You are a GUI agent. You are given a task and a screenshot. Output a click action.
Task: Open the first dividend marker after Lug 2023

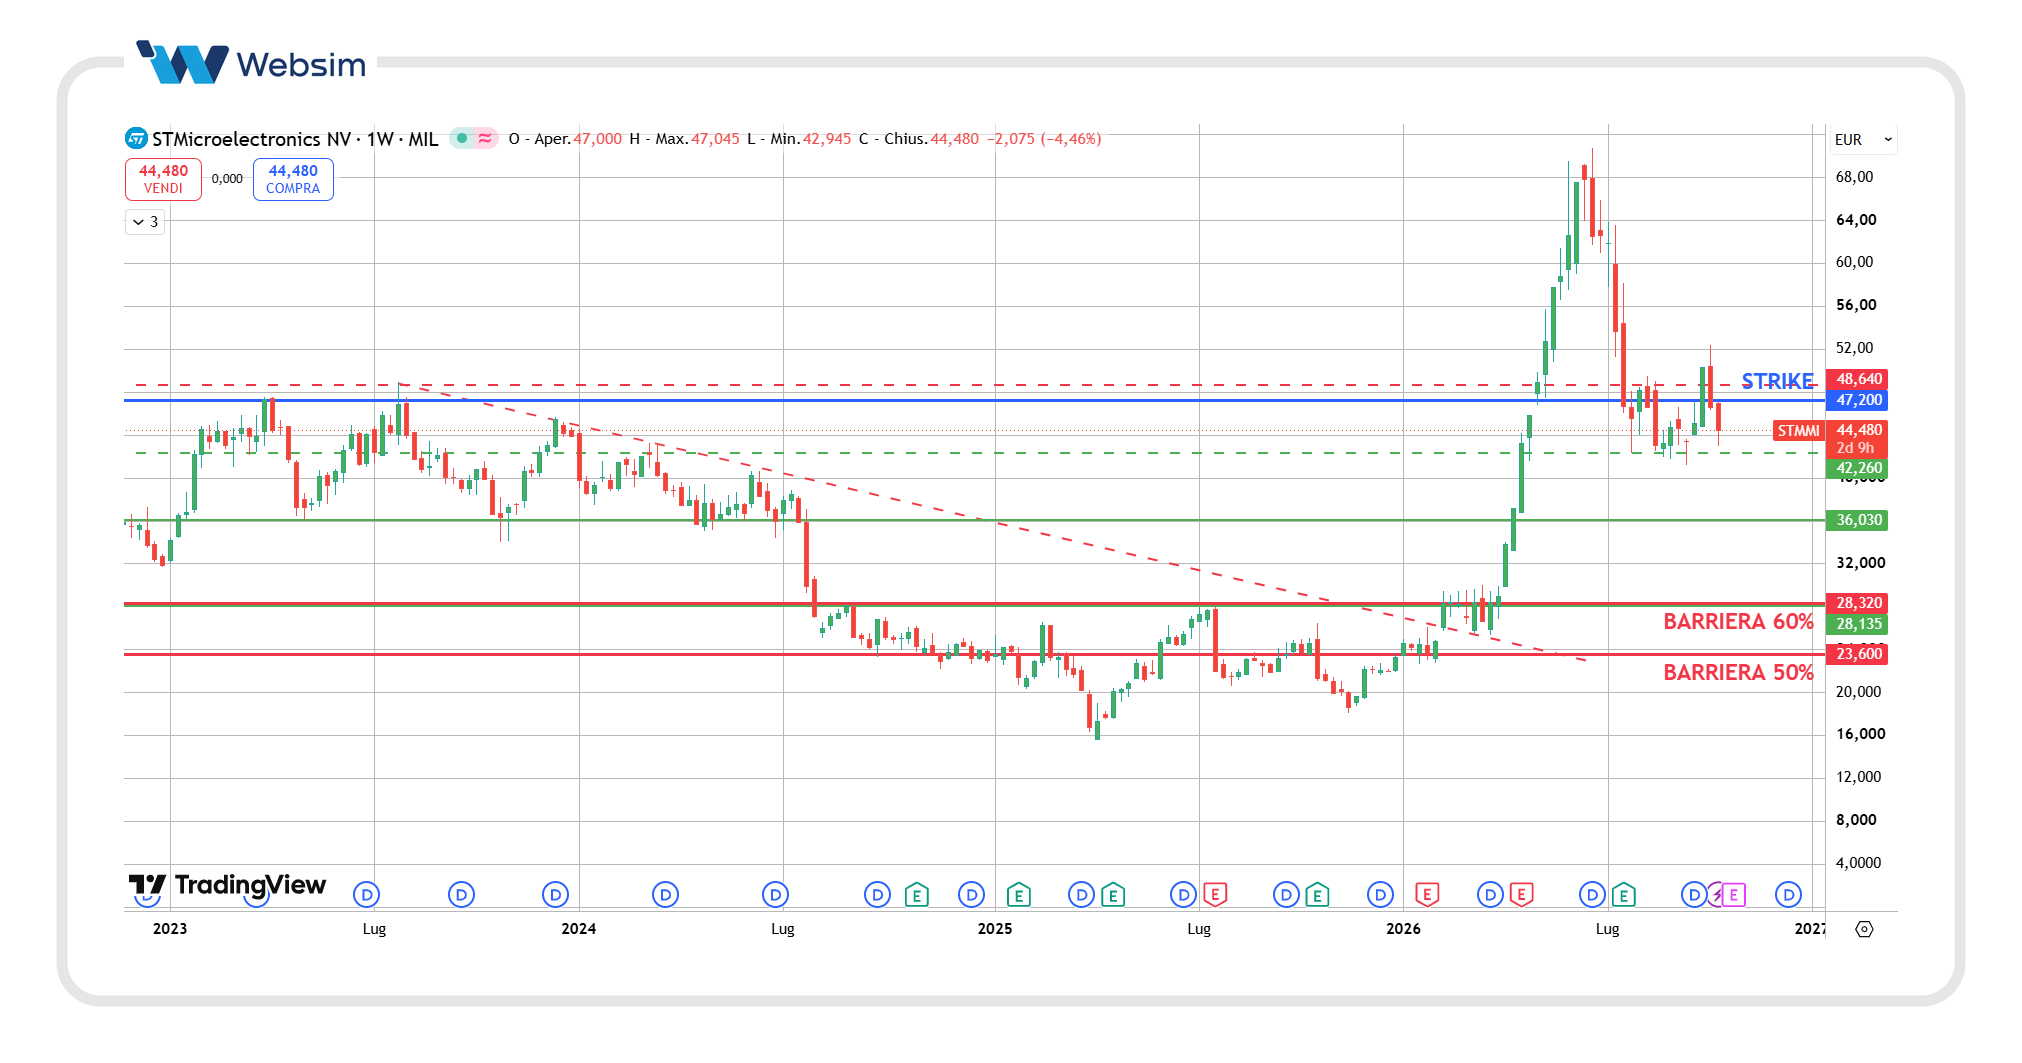pos(461,894)
